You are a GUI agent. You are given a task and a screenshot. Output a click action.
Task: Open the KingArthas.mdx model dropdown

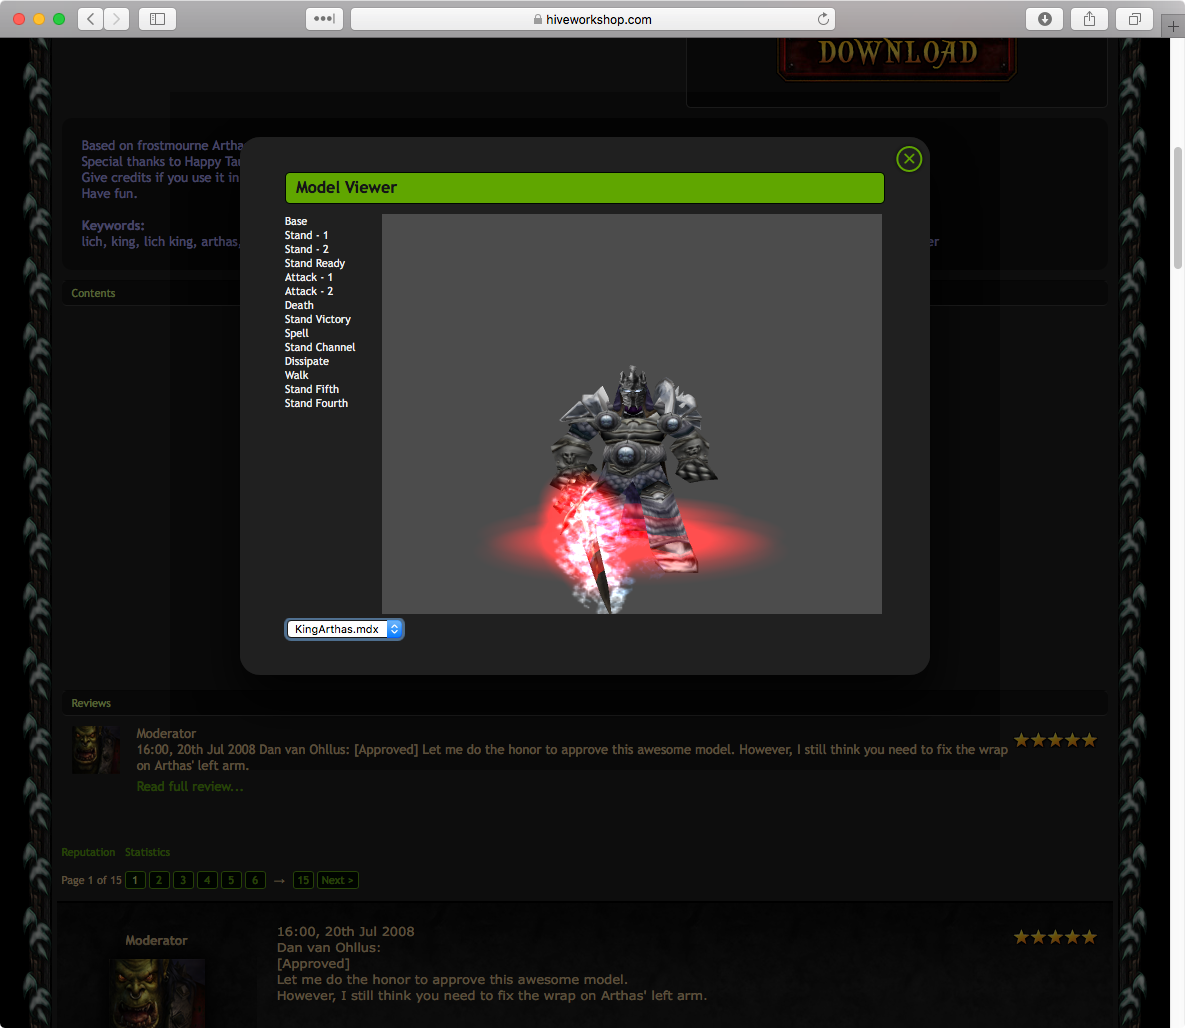click(x=345, y=629)
